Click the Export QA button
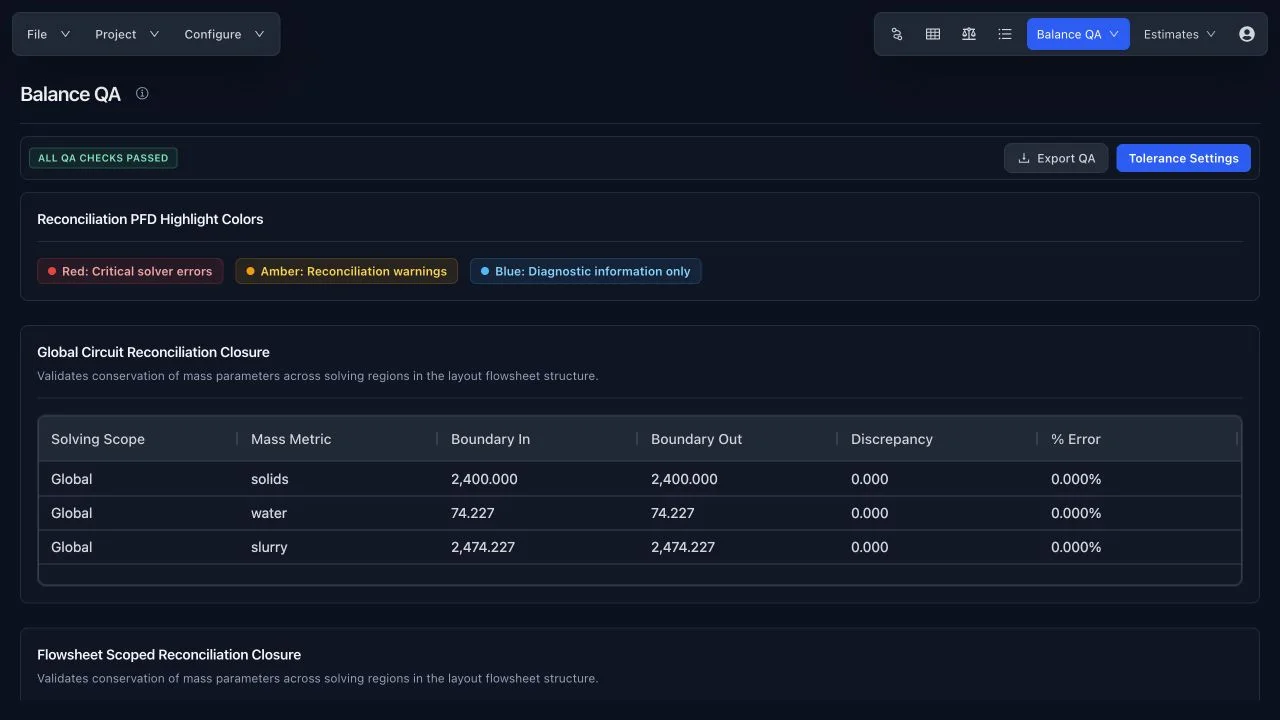Viewport: 1280px width, 720px height. coord(1056,158)
